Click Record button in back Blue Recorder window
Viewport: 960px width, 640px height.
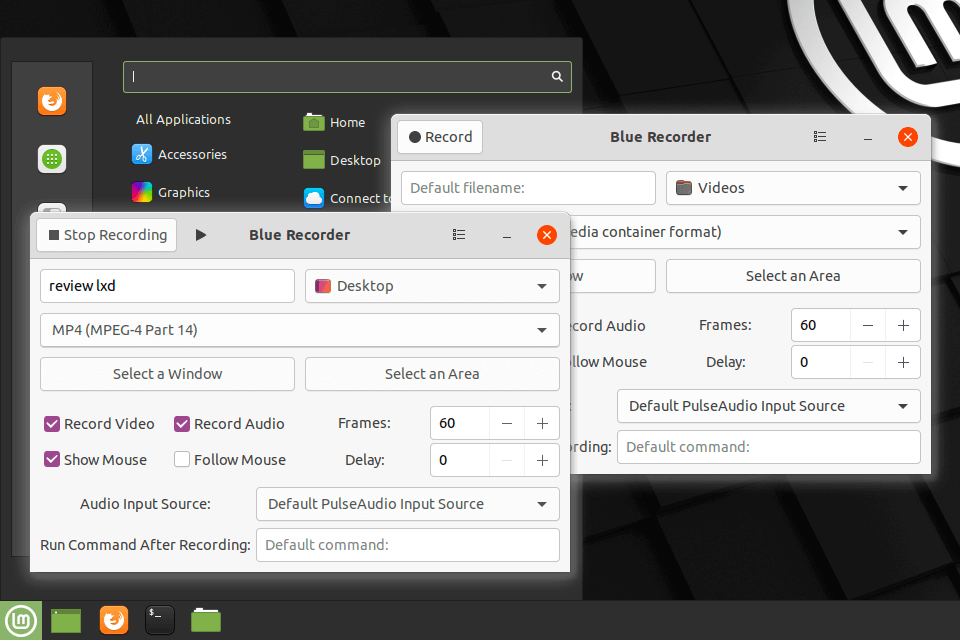(440, 137)
